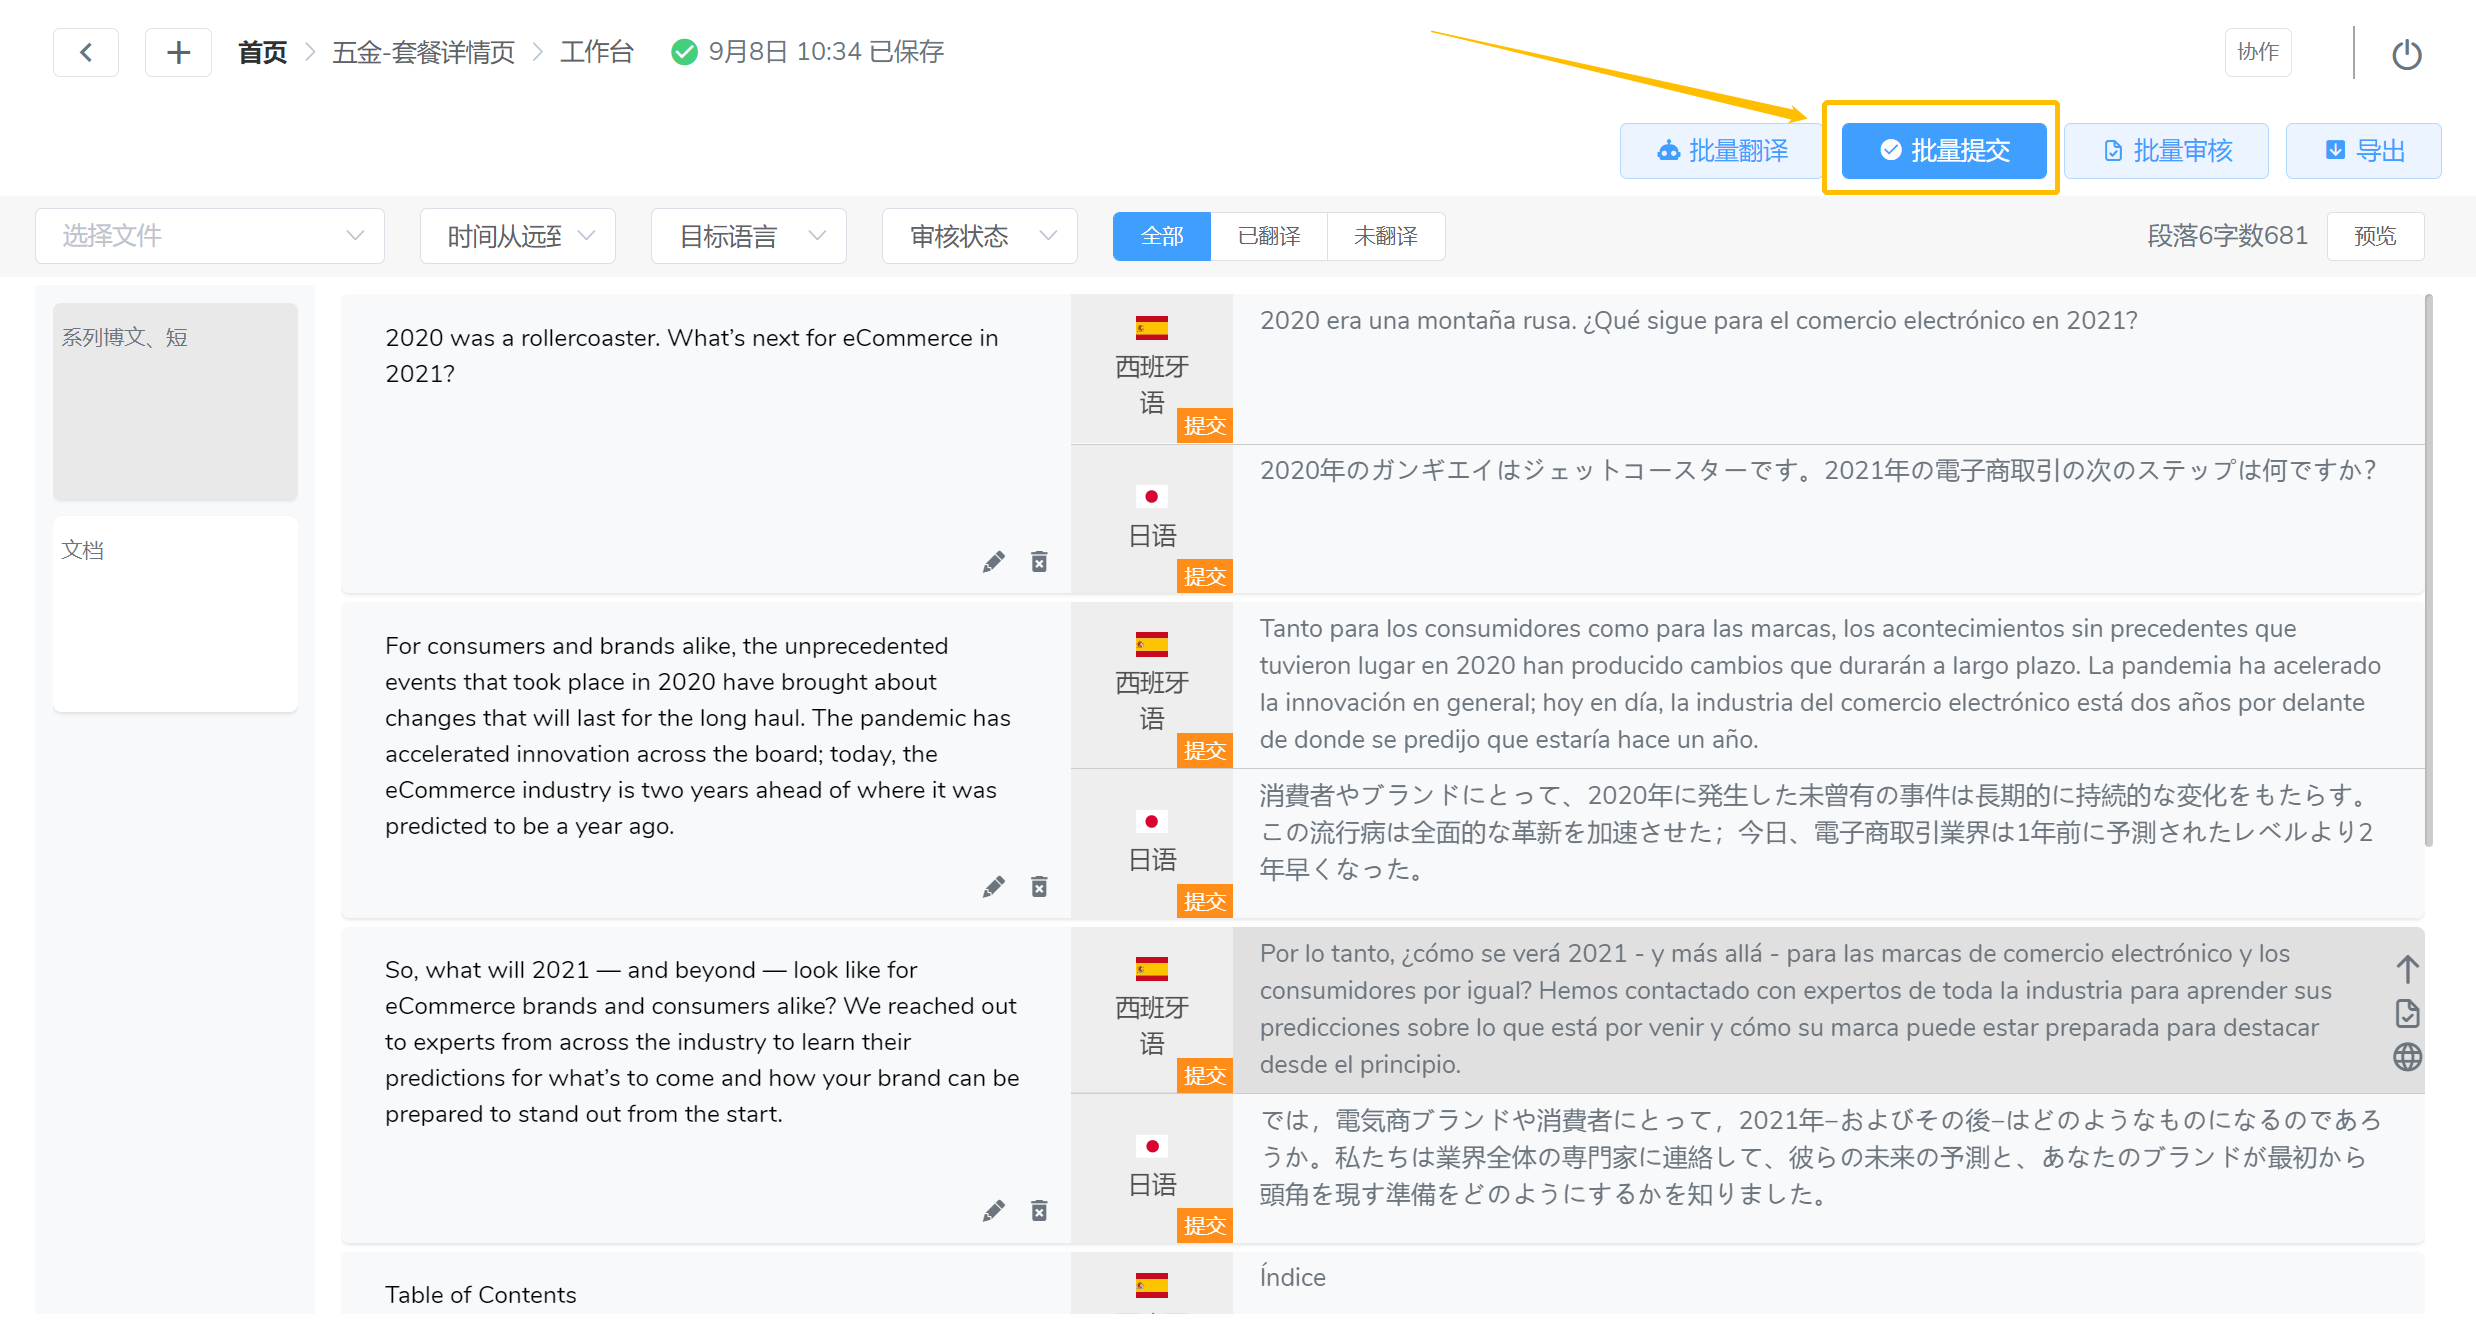Click the globe icon beside 'Por lo tanto' translation
Image resolution: width=2476 pixels, height=1344 pixels.
click(2407, 1057)
